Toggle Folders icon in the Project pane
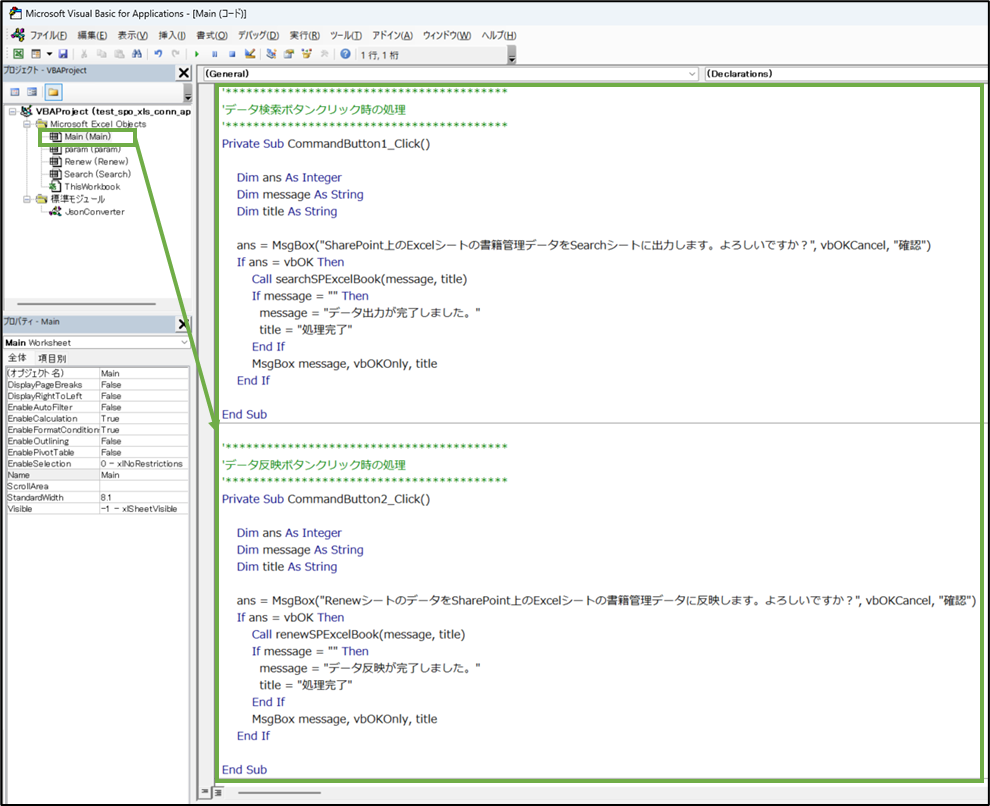Image resolution: width=990 pixels, height=806 pixels. (53, 92)
